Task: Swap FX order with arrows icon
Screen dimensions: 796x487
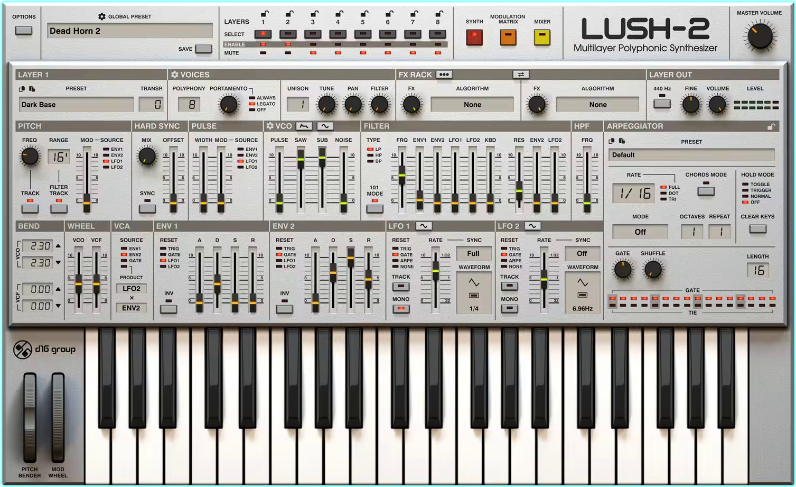Action: (520, 75)
